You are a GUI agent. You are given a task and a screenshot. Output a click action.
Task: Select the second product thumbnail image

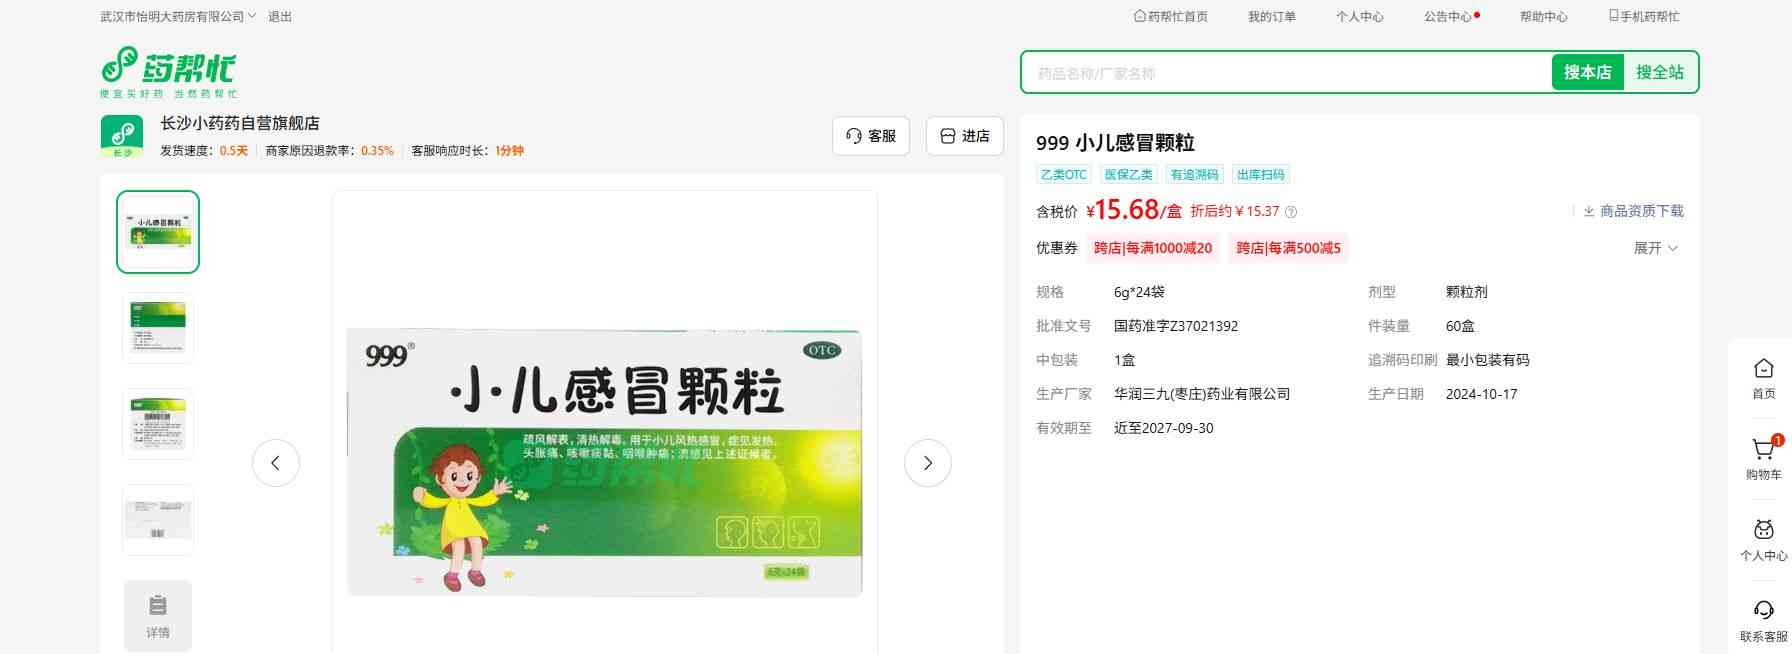point(158,328)
